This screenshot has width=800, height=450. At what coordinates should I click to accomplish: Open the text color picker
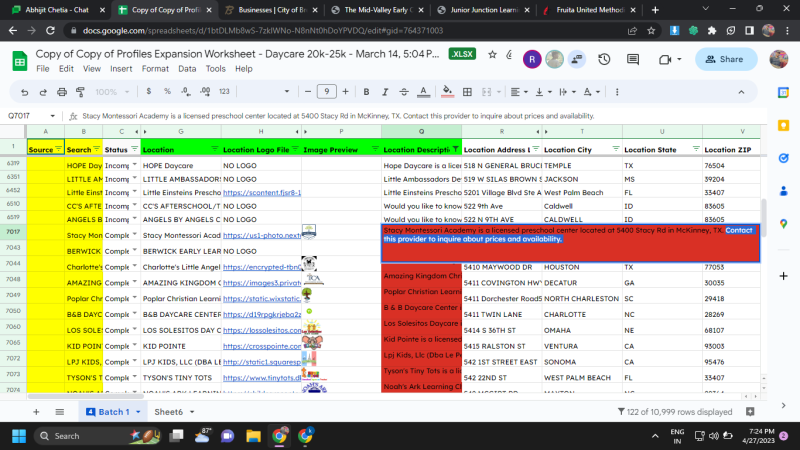coord(423,92)
